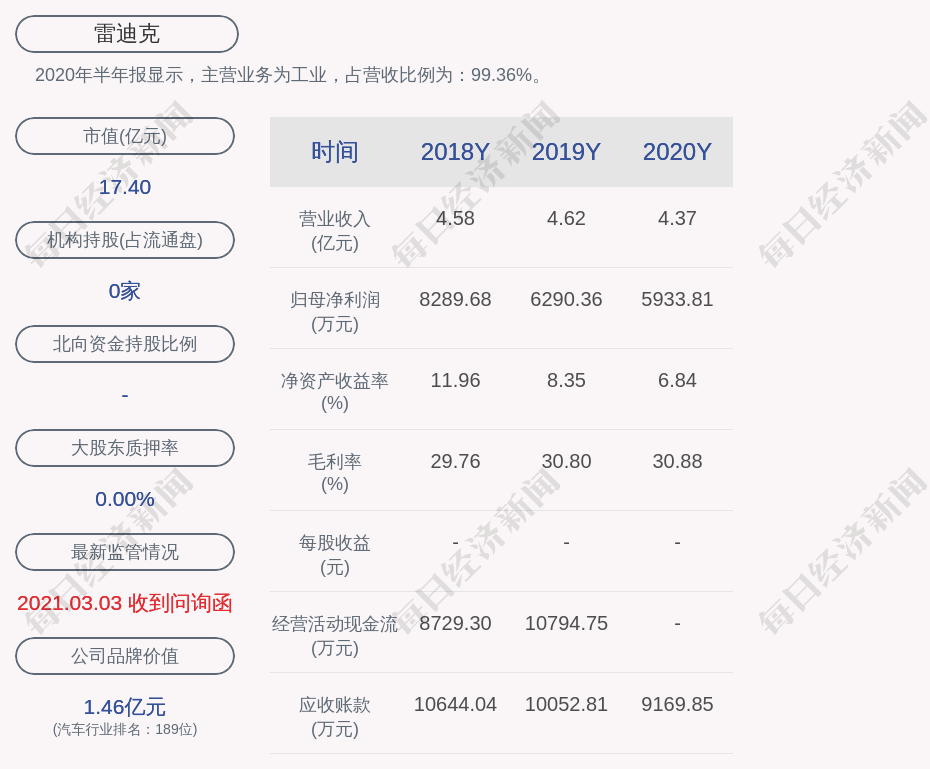Click the red 2021.03.03 收到问询函 notice
Screen dimensions: 930x769
(125, 603)
